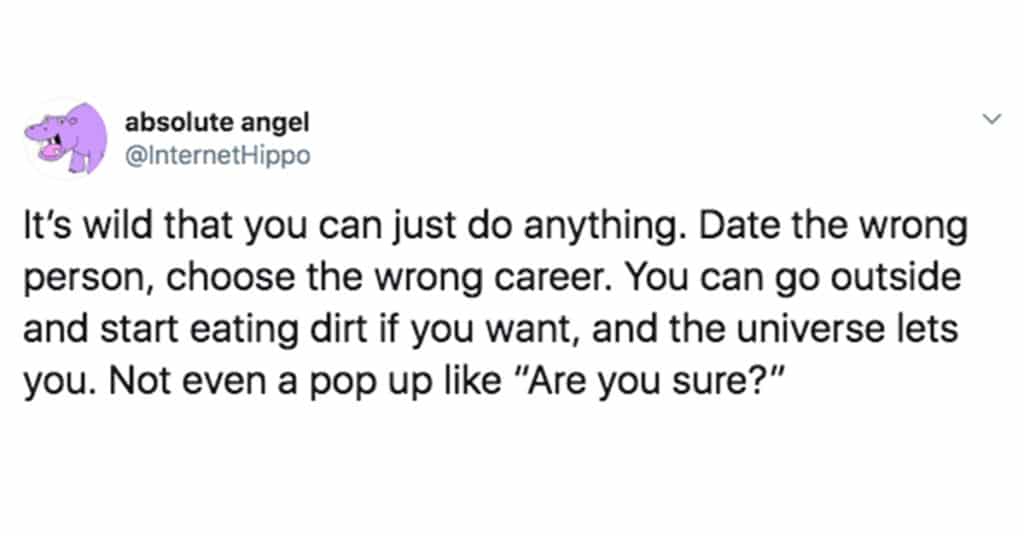
Task: Expand the tweet options chevron
Action: (x=992, y=119)
